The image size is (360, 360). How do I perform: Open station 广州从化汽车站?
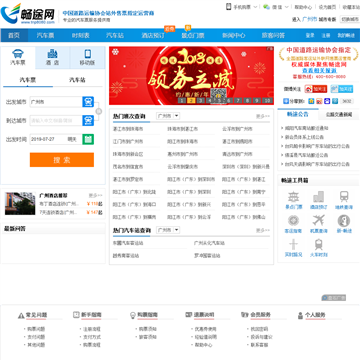tap(209, 243)
